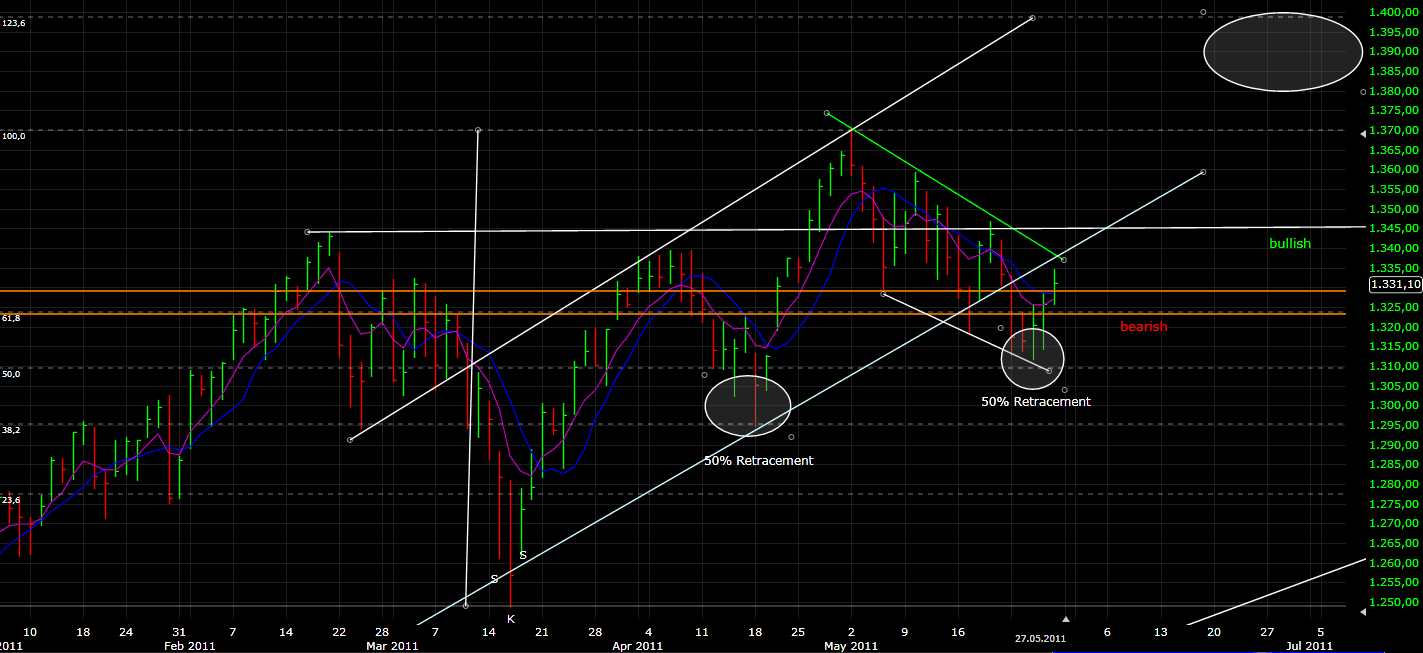
Task: Click the "50% Retracement" text under May ellipse
Action: tap(1035, 401)
